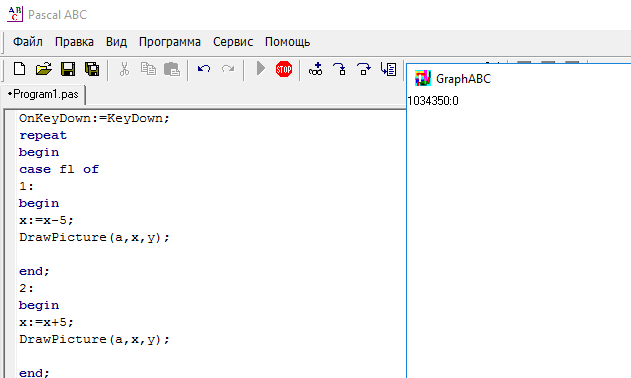Click the line OnKeyDown:=KeyDown;

(x=94, y=118)
